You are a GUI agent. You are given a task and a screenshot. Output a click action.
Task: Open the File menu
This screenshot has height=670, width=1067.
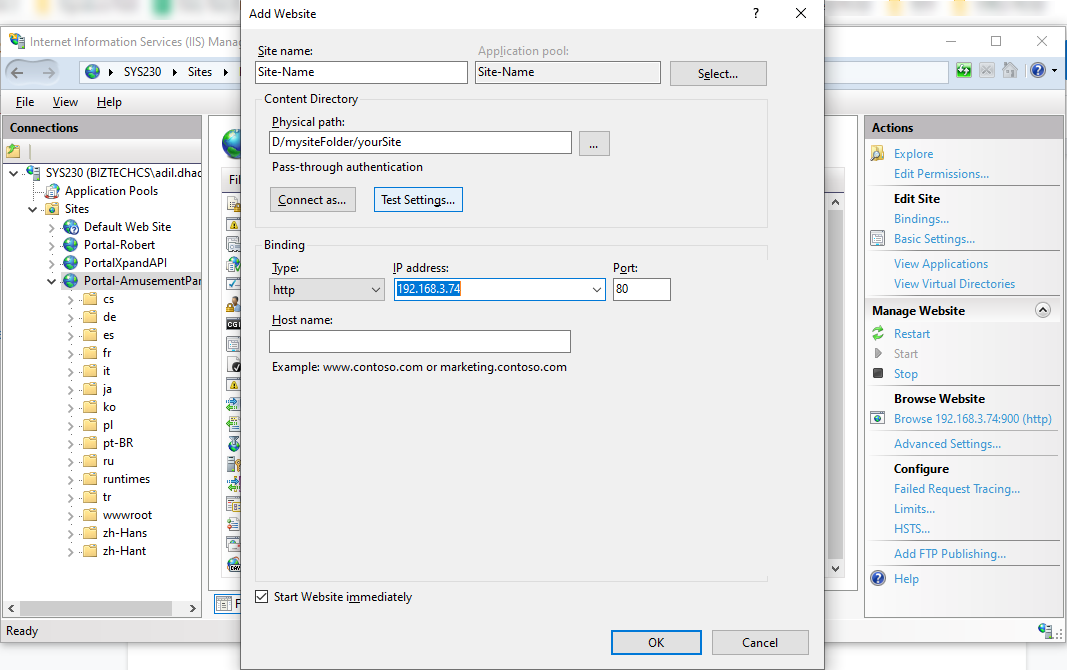pyautogui.click(x=25, y=102)
